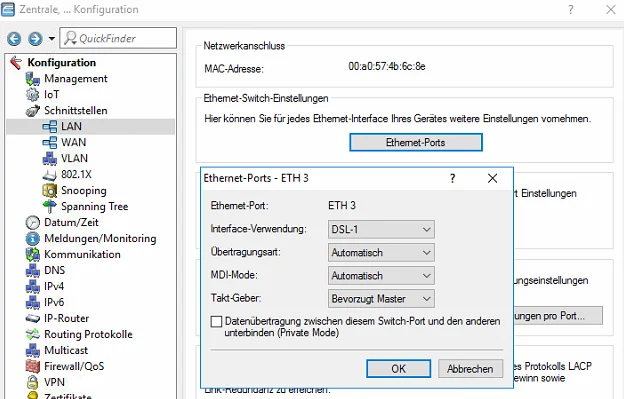Close the Ethernet-Ports ETH 3 dialog
This screenshot has height=399, width=624.
point(492,178)
